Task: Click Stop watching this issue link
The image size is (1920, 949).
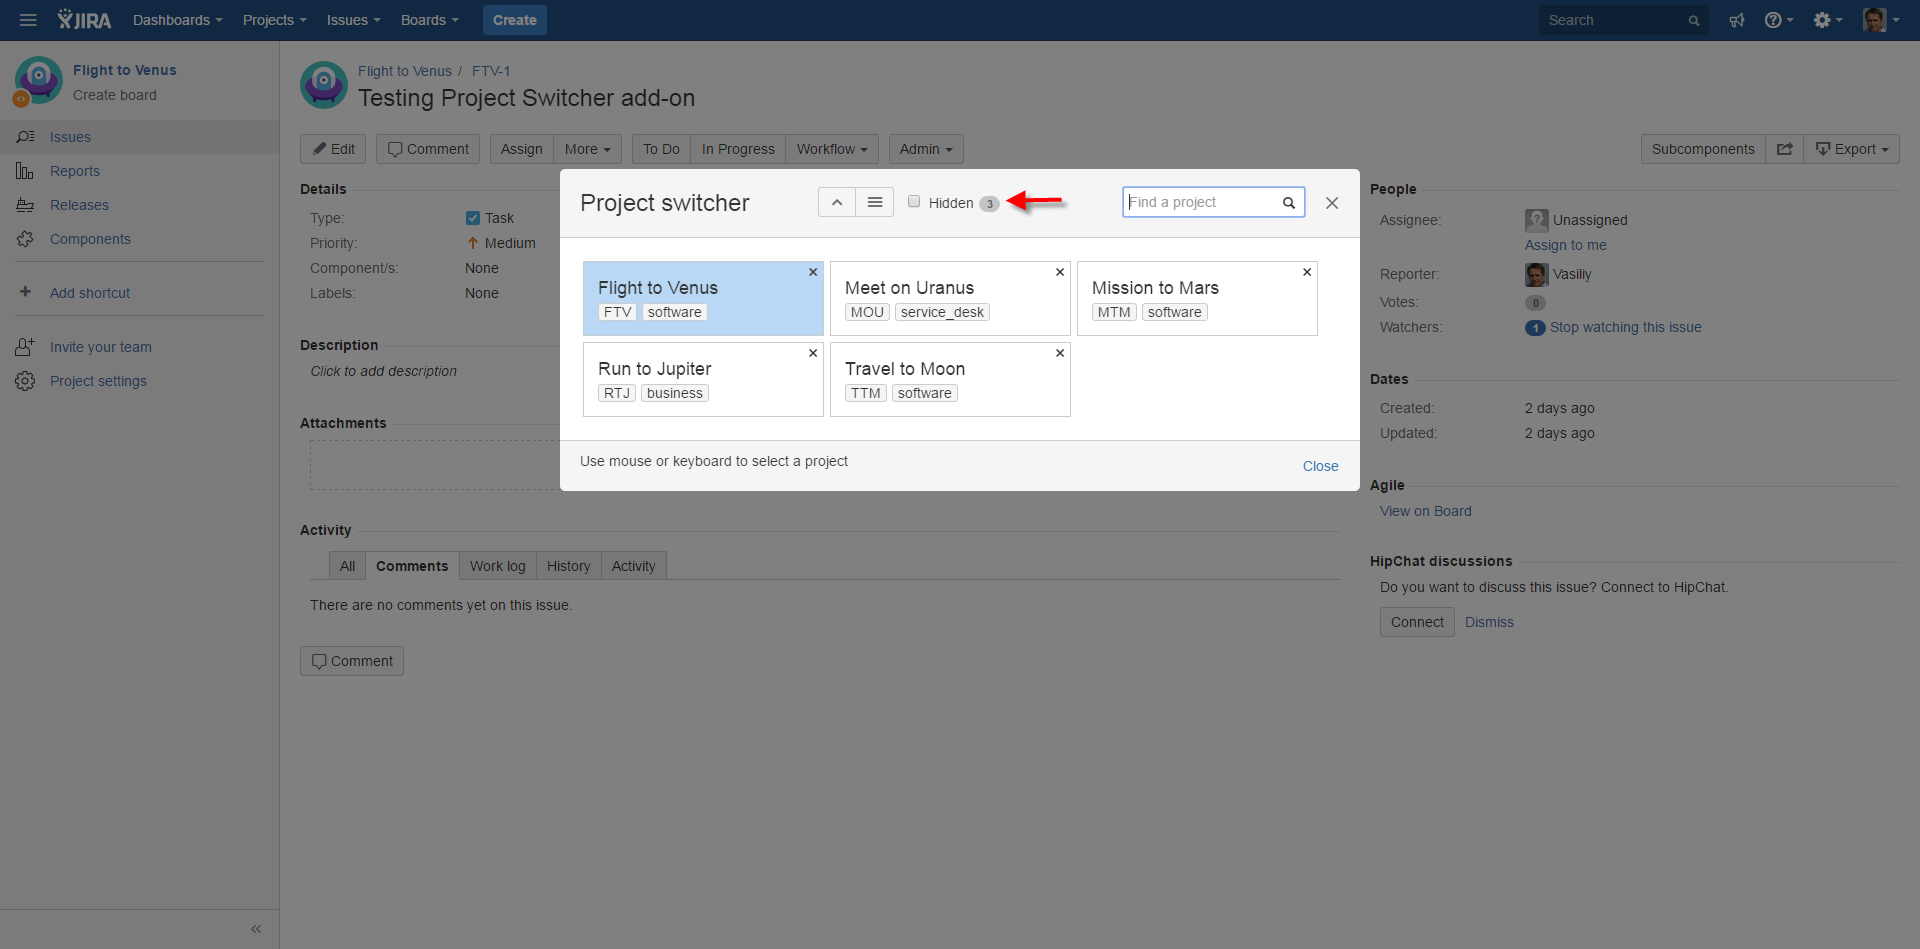Action: pos(1625,327)
